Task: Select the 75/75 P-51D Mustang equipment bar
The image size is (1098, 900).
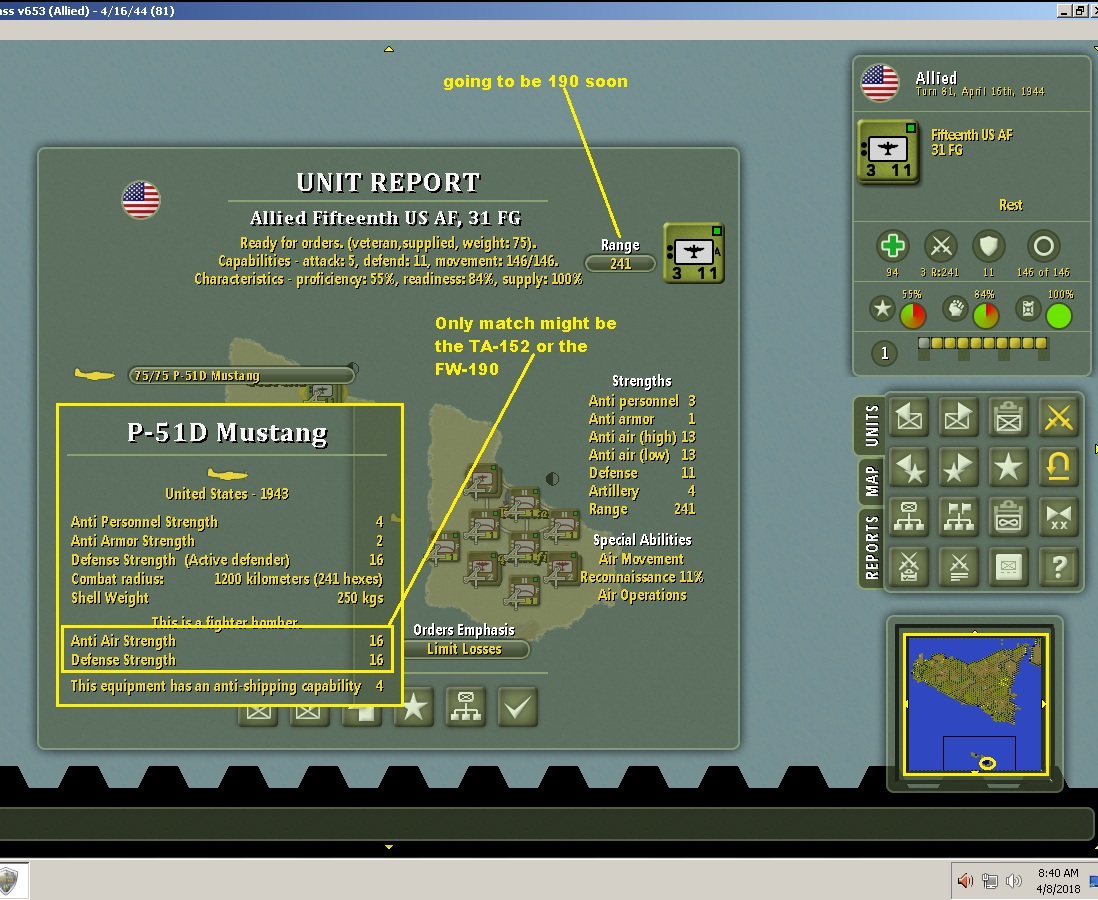Action: [242, 375]
